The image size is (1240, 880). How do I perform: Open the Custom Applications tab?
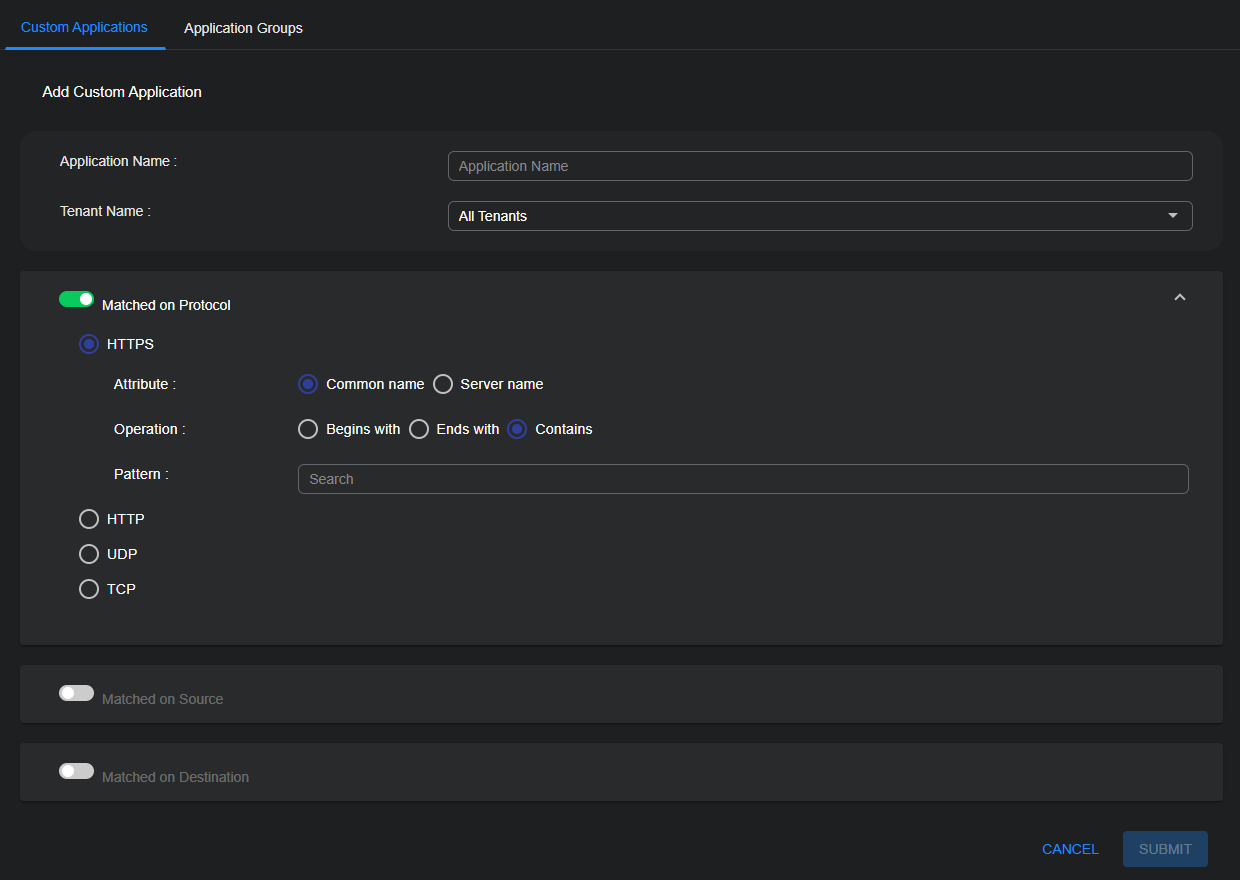(x=84, y=27)
